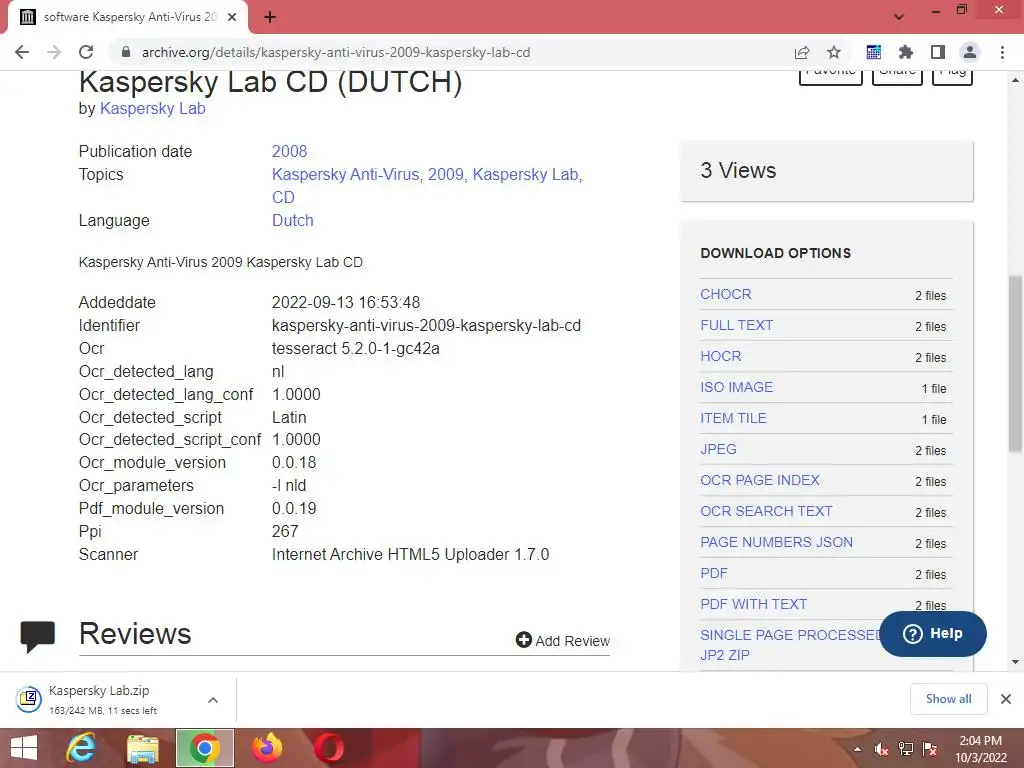Viewport: 1024px width, 768px height.
Task: Download the FULL TEXT files
Action: tap(737, 325)
